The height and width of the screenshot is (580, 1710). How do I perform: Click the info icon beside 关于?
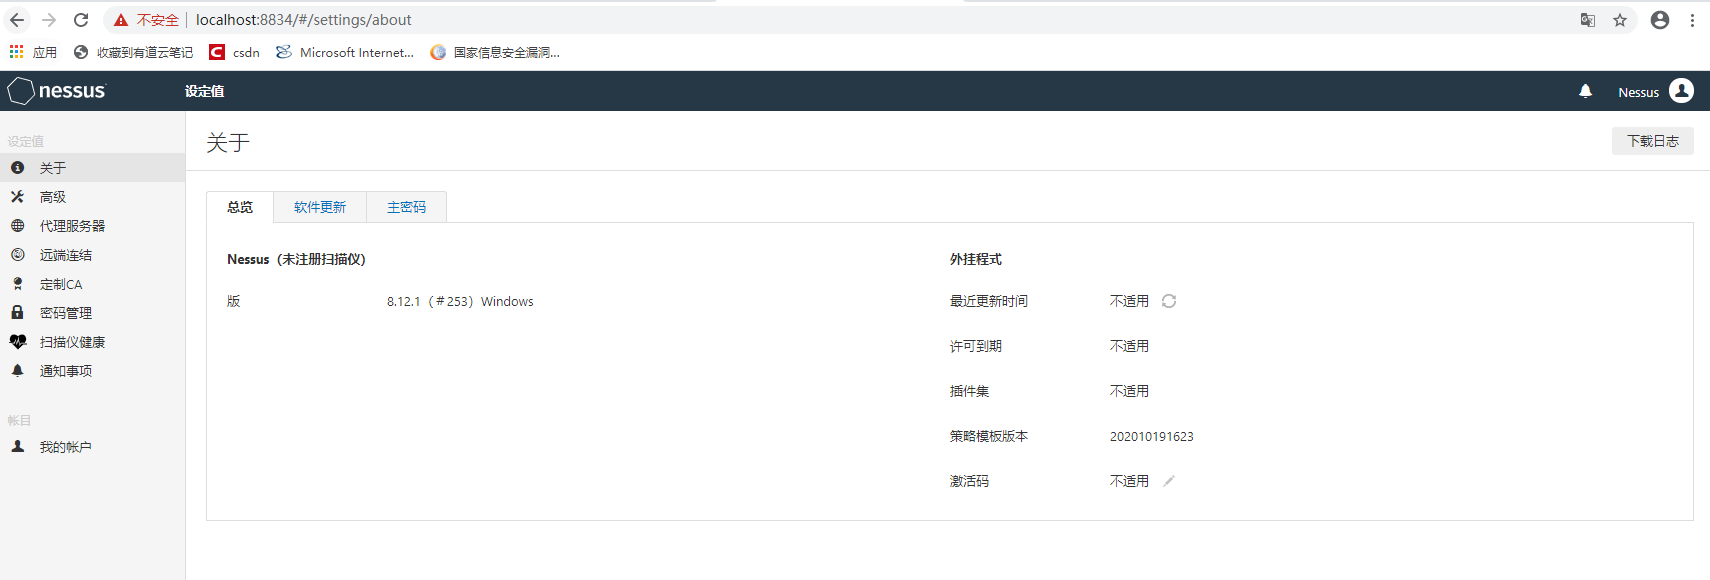coord(17,168)
